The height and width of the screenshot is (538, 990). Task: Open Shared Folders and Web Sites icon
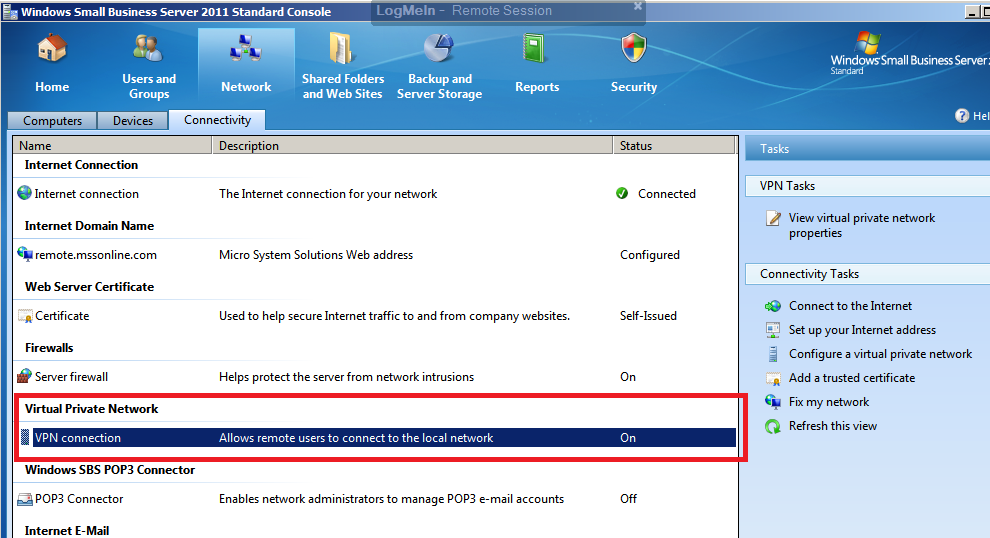point(342,49)
